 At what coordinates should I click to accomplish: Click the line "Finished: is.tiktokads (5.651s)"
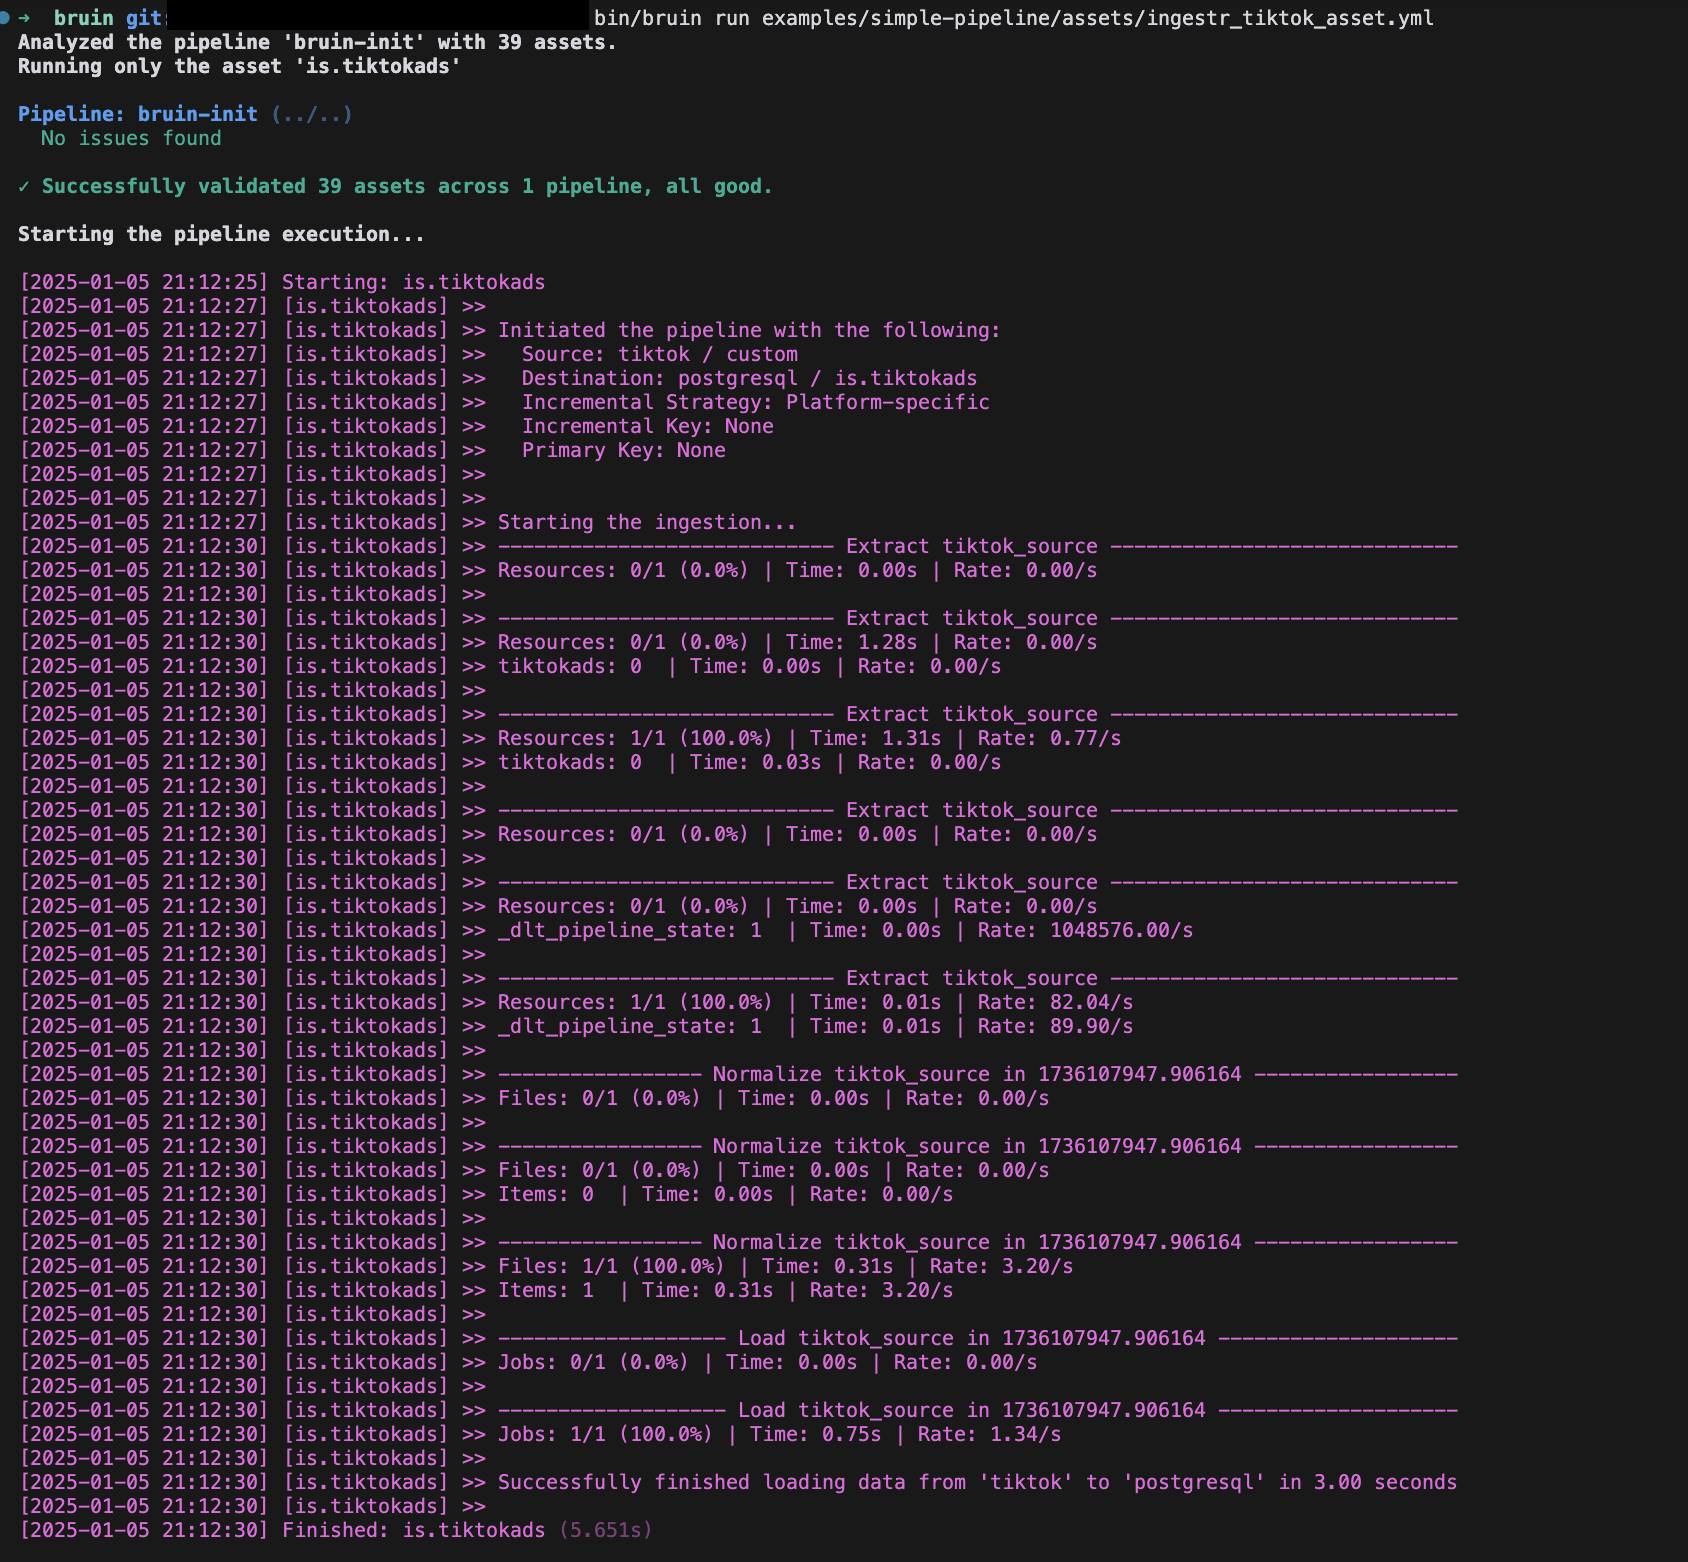tap(467, 1530)
